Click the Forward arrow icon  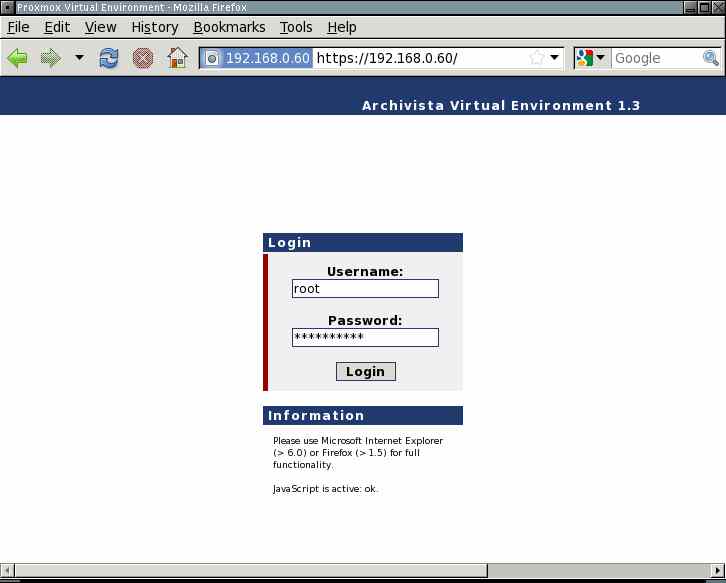click(x=50, y=58)
